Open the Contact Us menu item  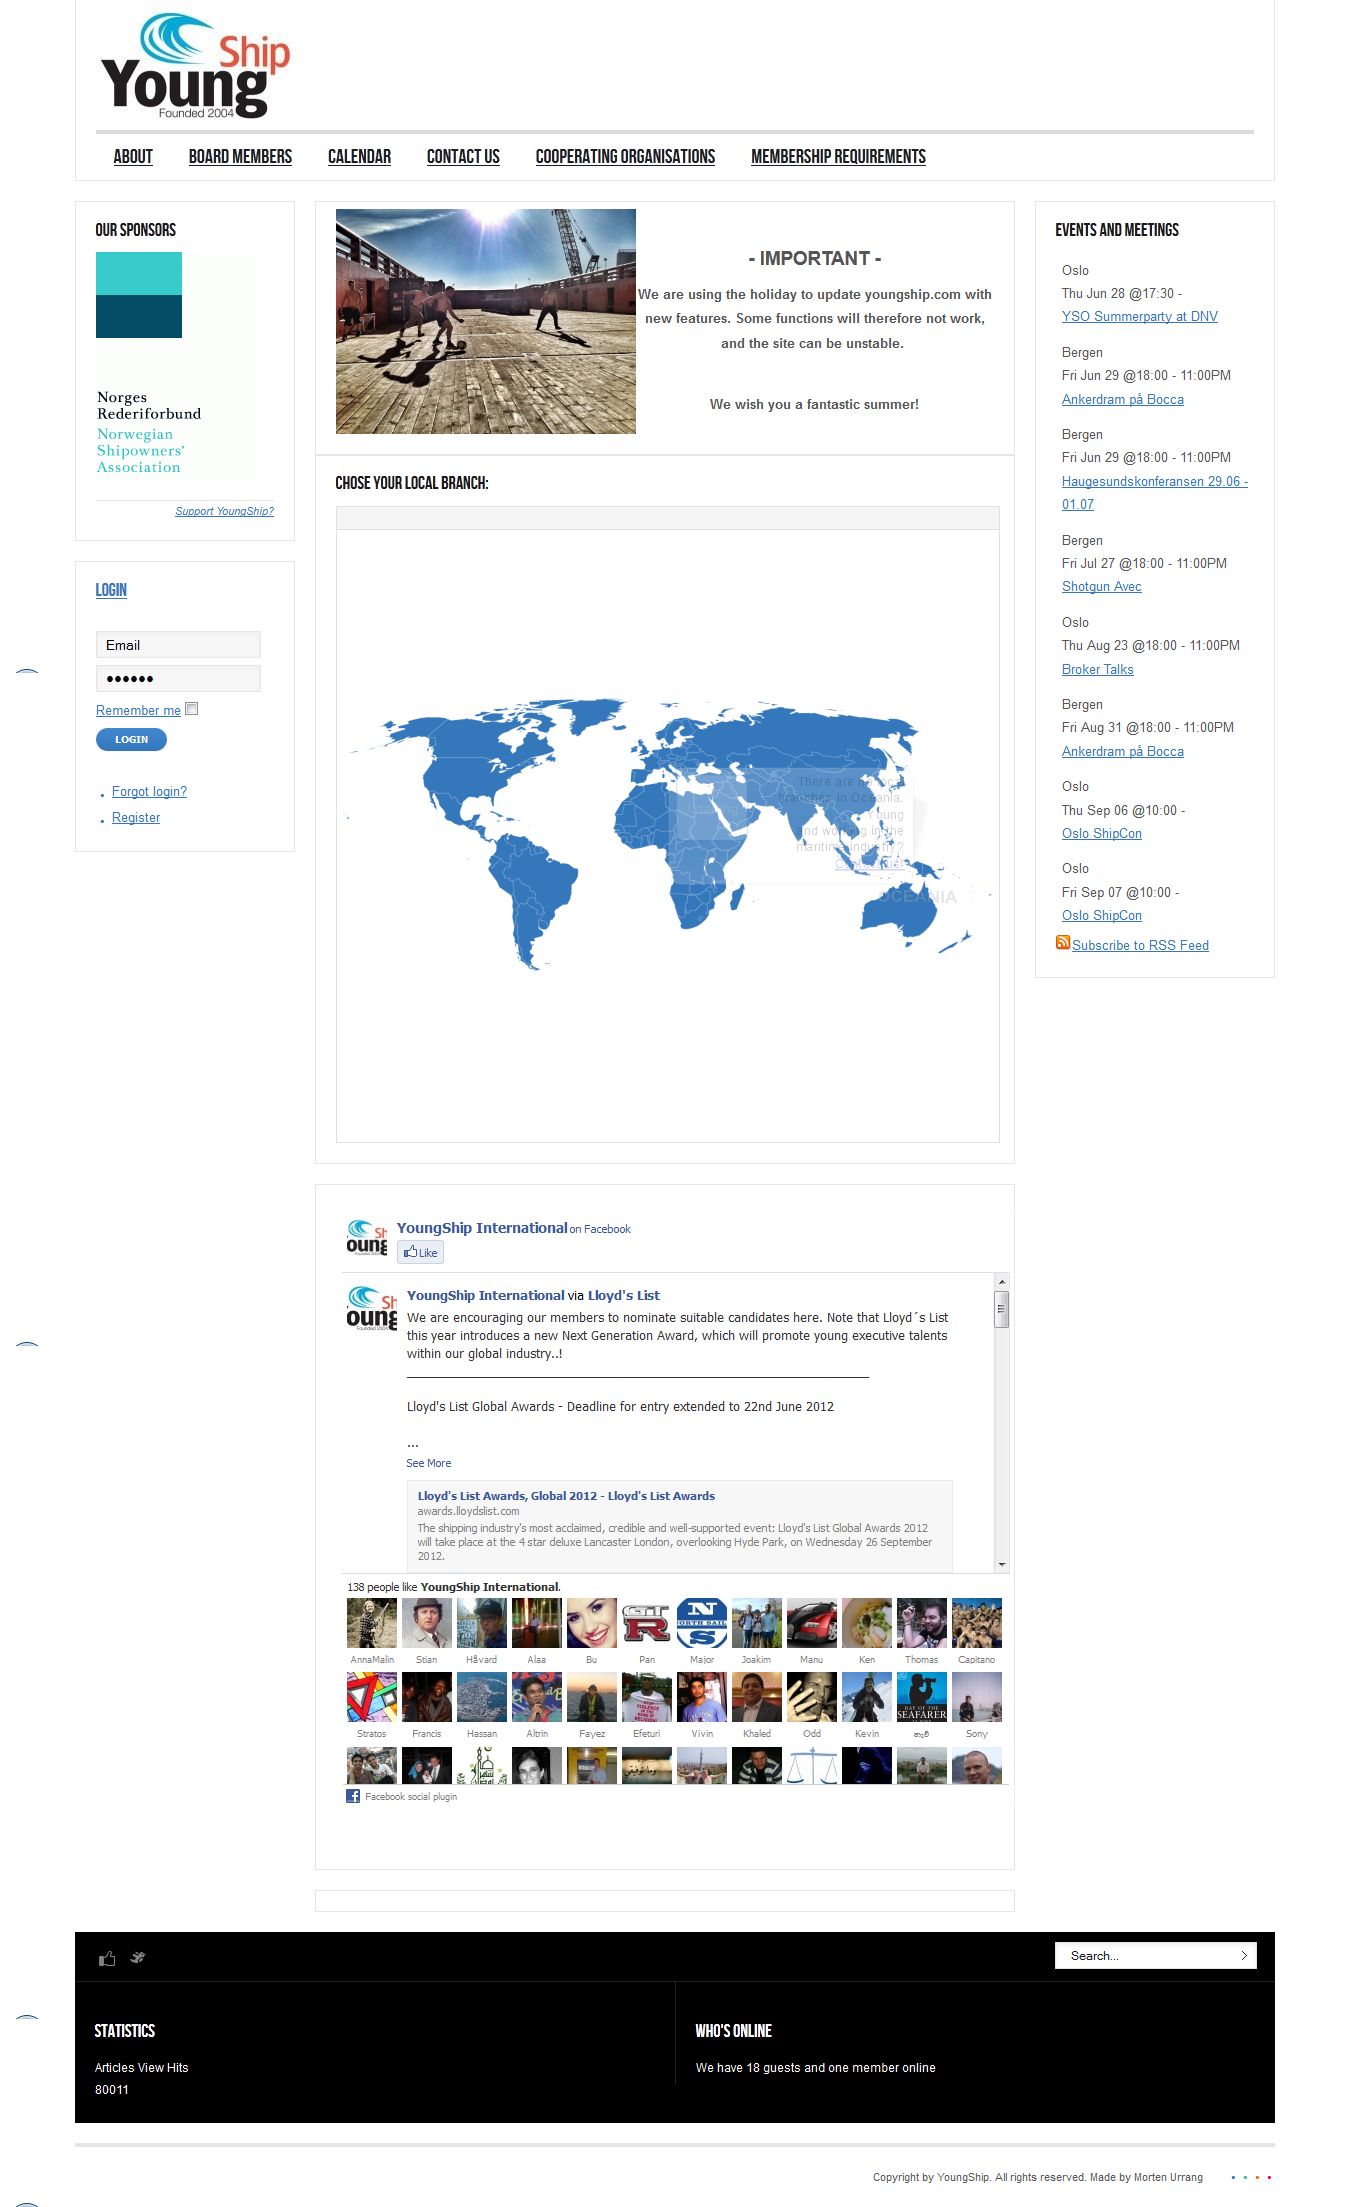pos(463,156)
